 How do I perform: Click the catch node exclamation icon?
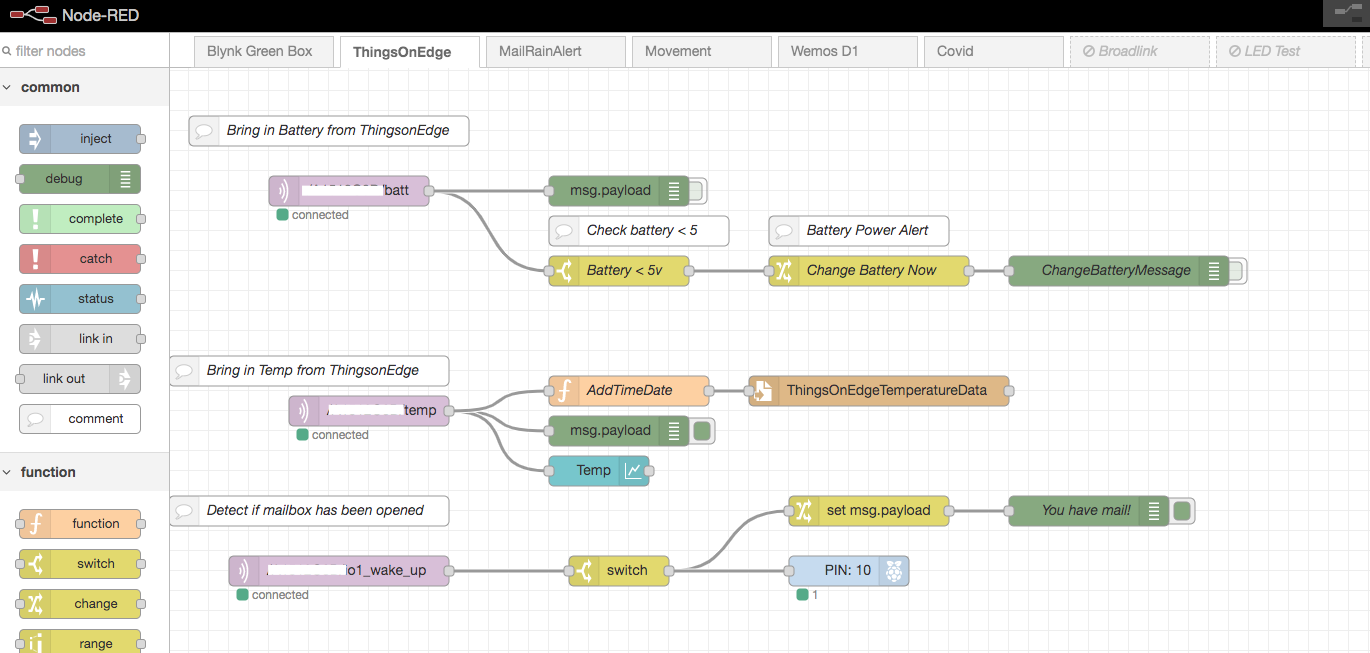(35, 259)
